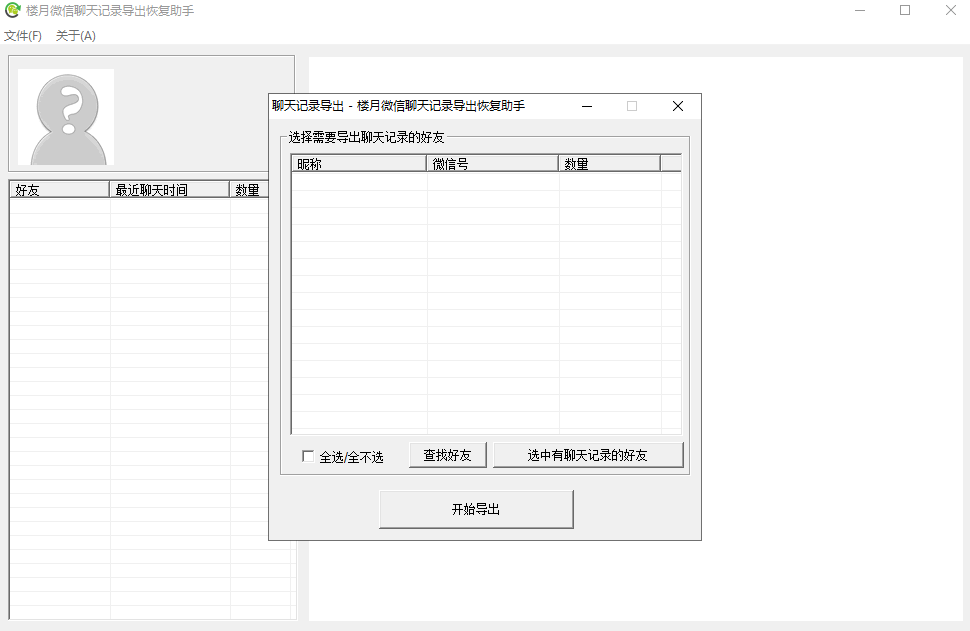The height and width of the screenshot is (631, 970).
Task: Close the 聊天记录导出 dialog
Action: [x=678, y=106]
